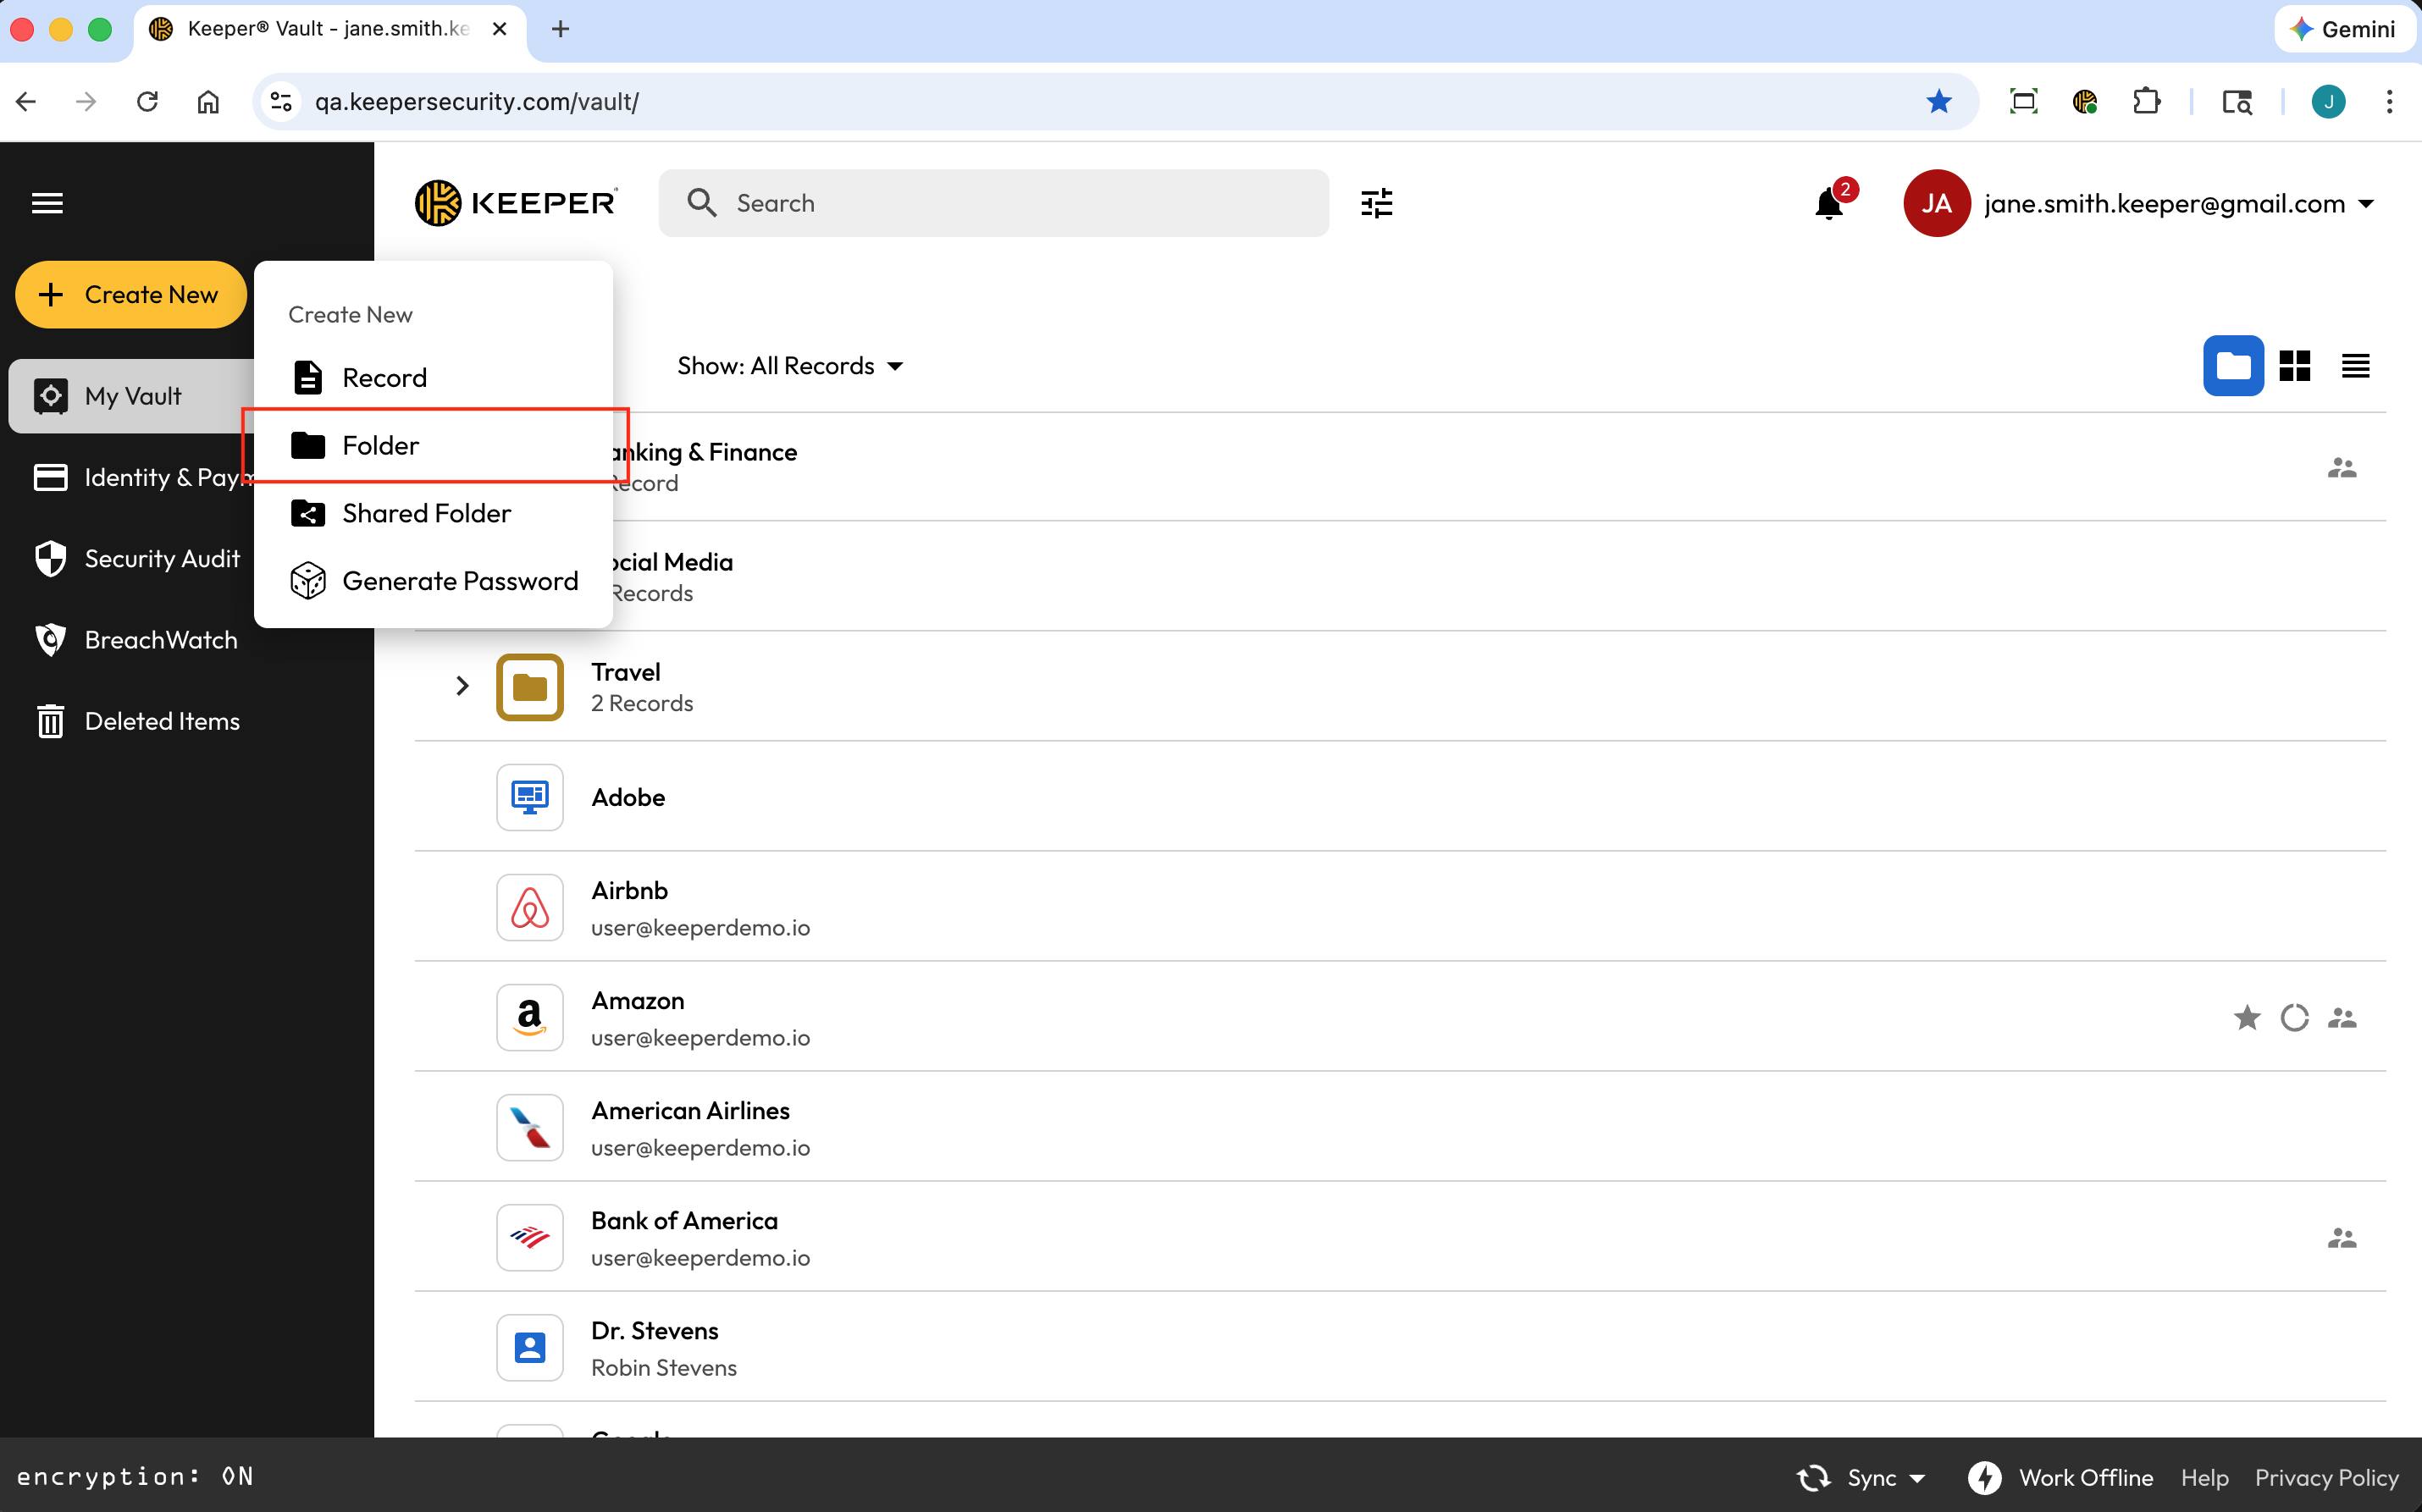Collapse sidebar with hamburger menu icon
This screenshot has width=2422, height=1512.
47,203
